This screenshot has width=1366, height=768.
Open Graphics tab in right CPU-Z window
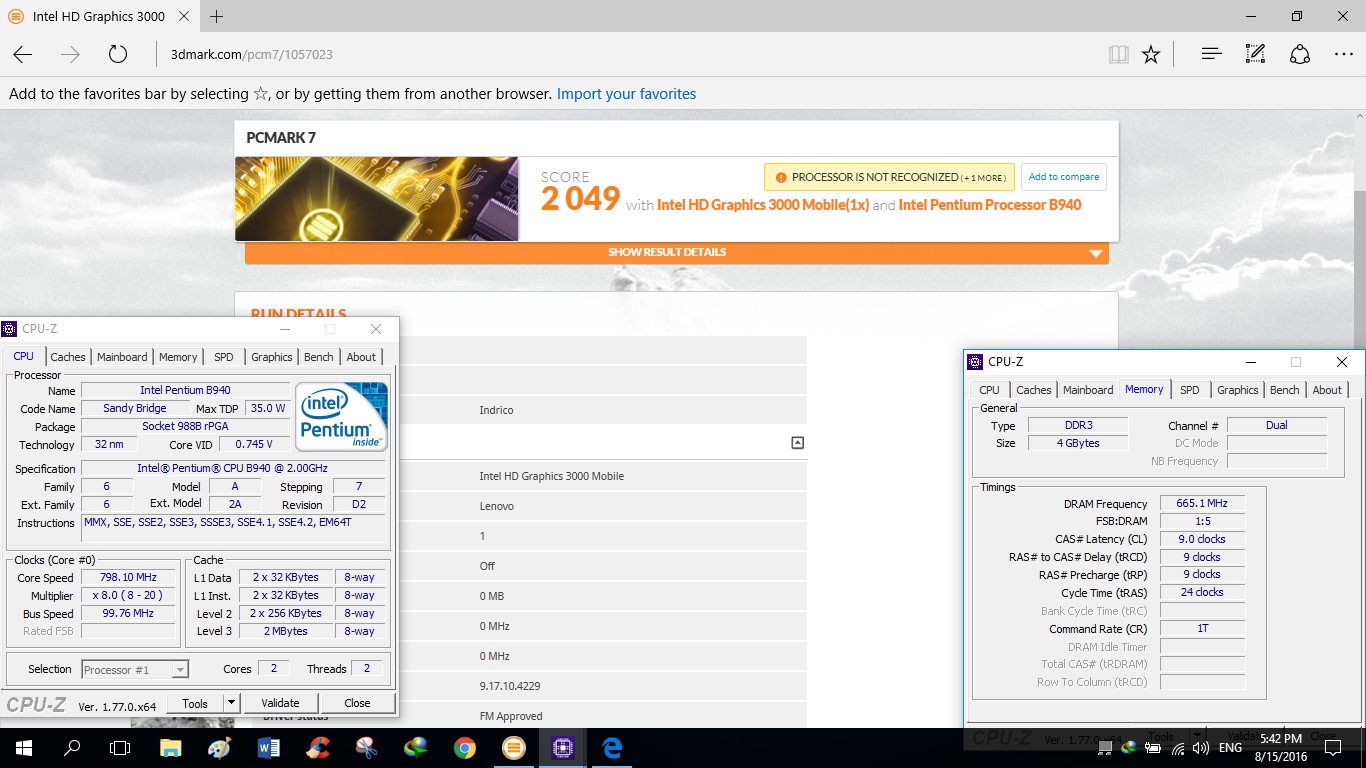[1238, 390]
